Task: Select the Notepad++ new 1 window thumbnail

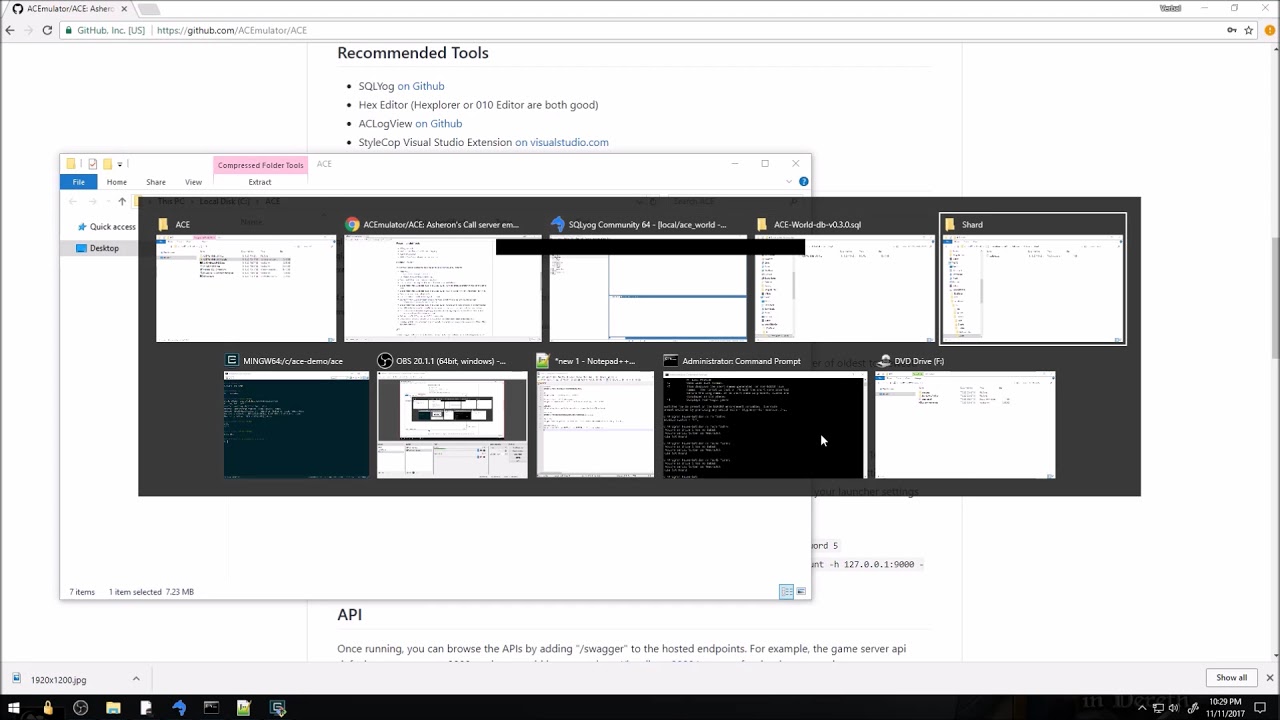Action: coord(595,416)
